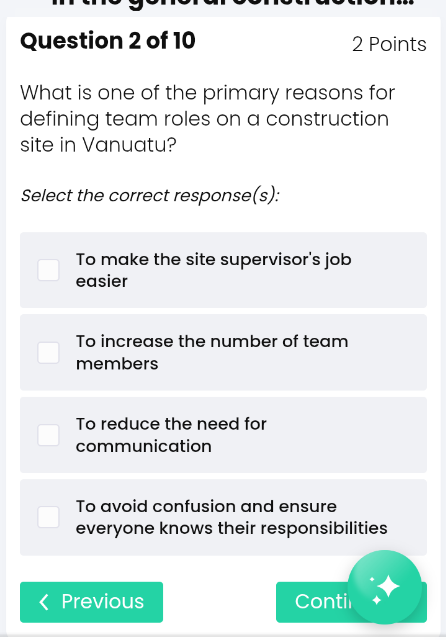This screenshot has height=640, width=446.
Task: Click the question text about Vanuatu construction site
Action: coord(207,119)
